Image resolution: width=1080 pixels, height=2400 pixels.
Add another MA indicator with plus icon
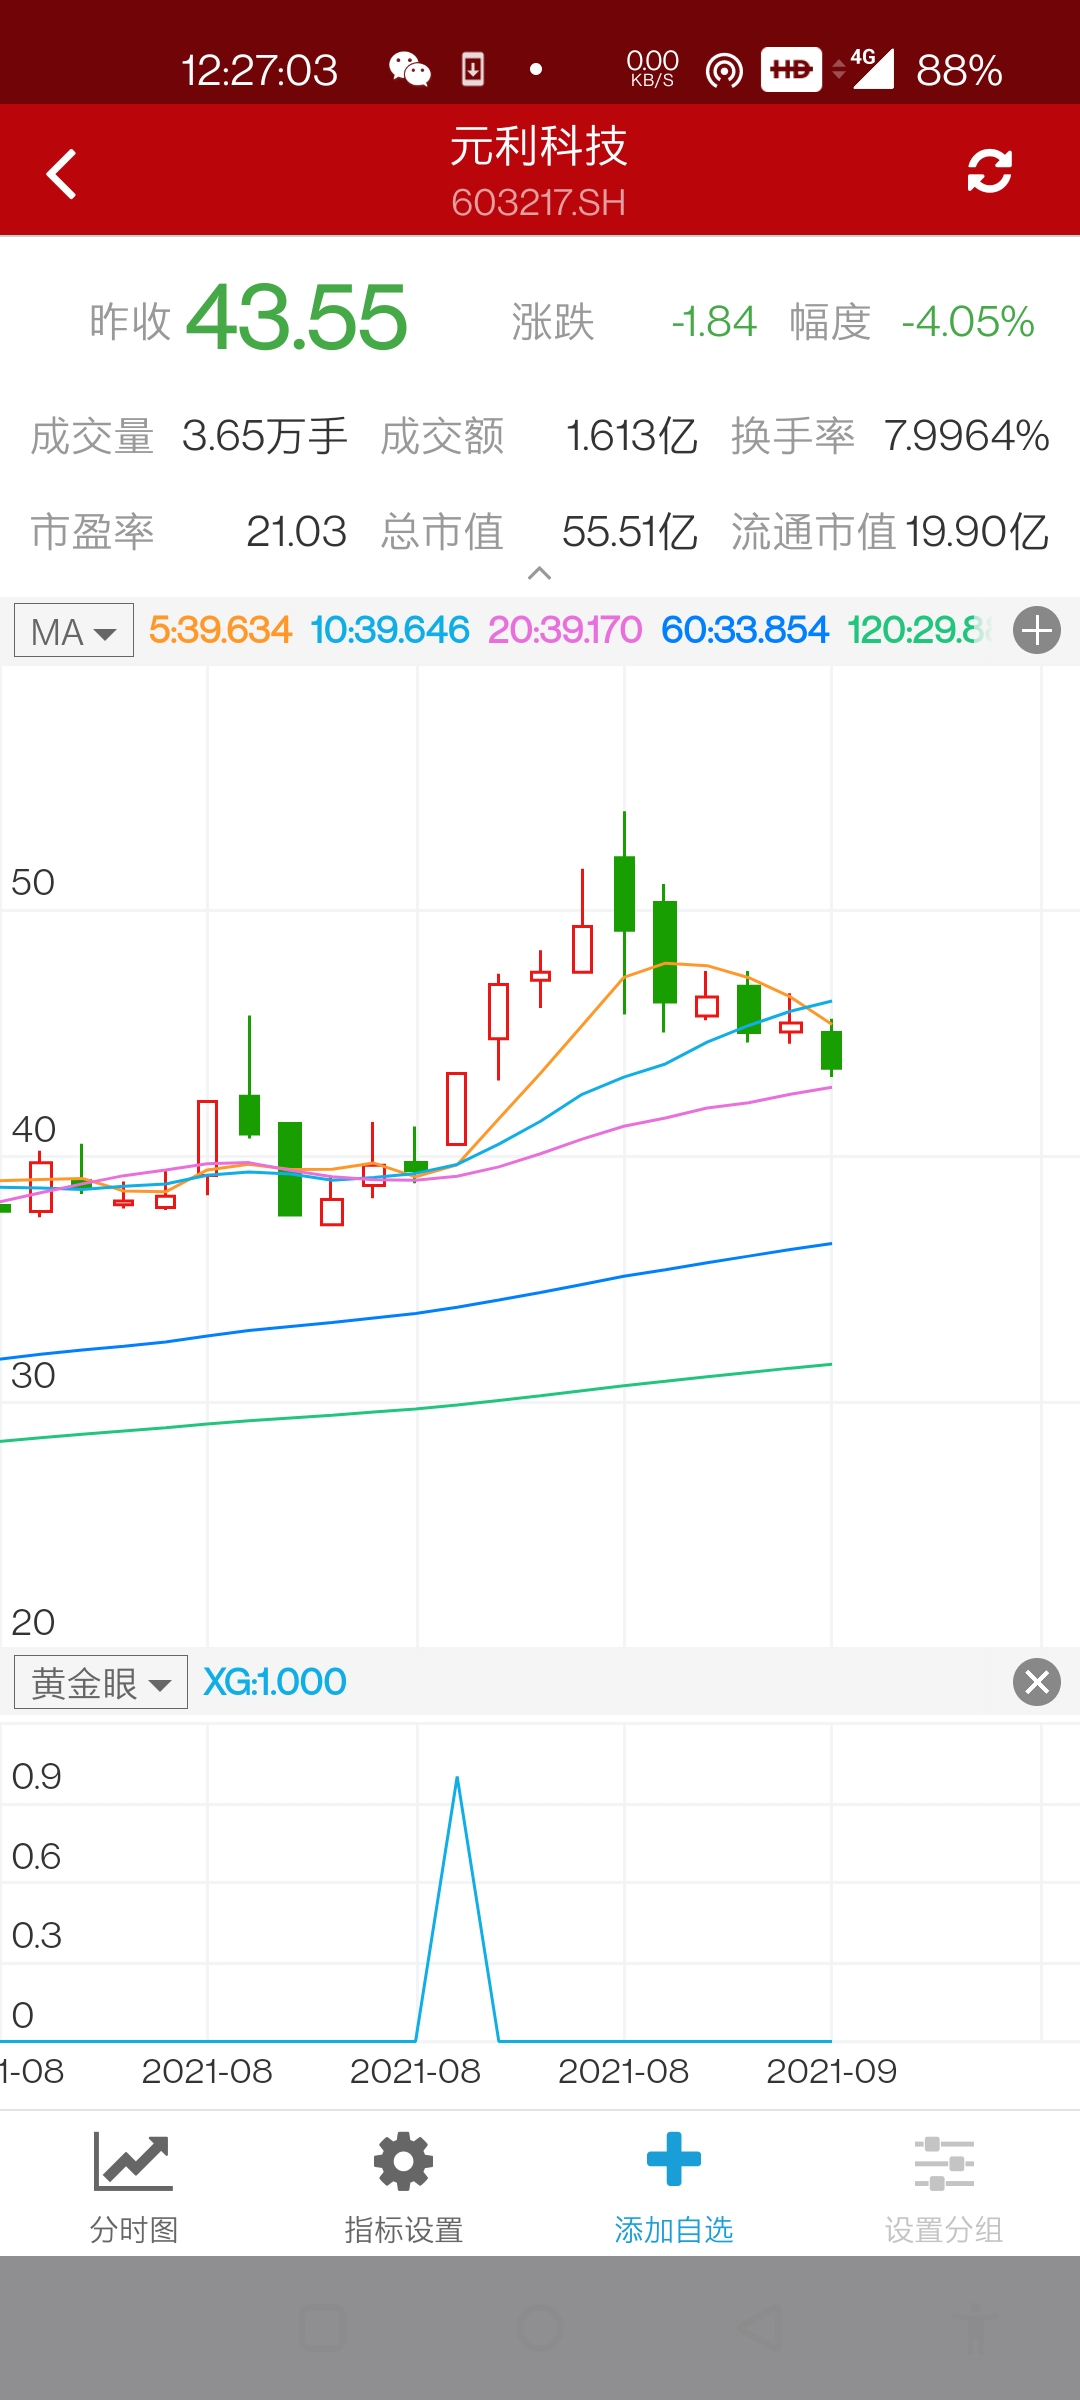click(1036, 631)
